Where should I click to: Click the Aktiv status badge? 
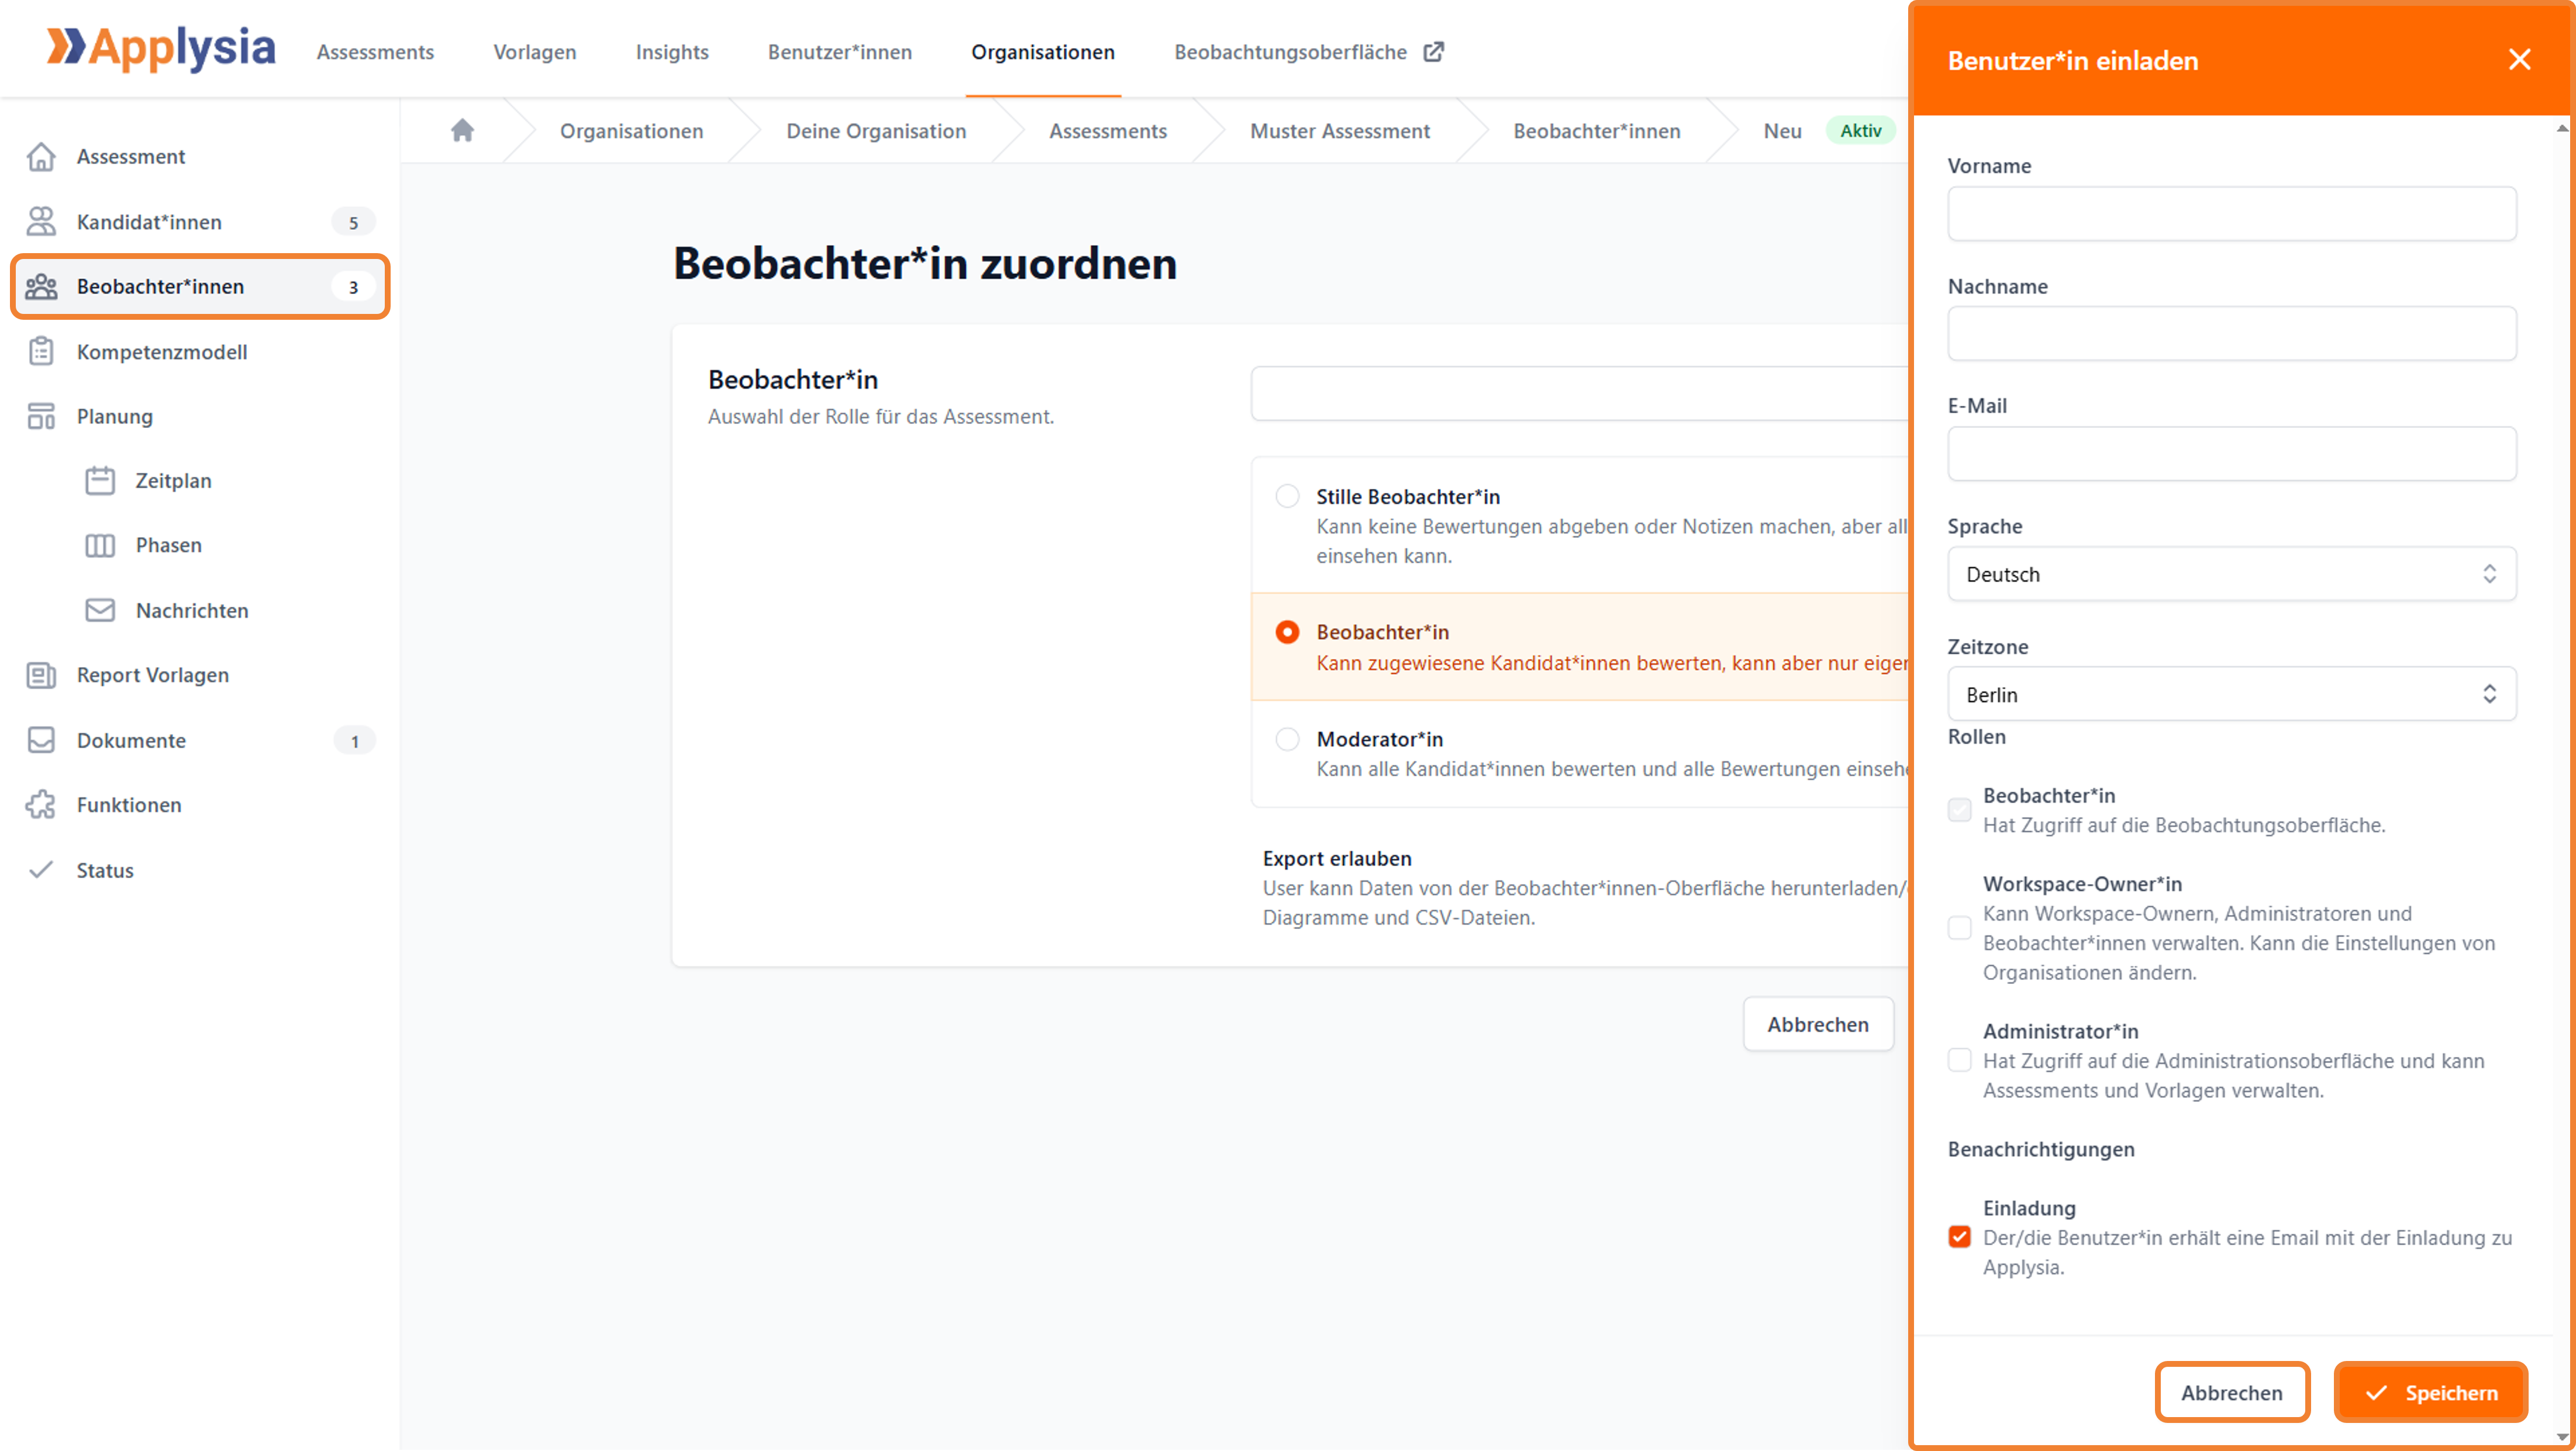point(1860,131)
